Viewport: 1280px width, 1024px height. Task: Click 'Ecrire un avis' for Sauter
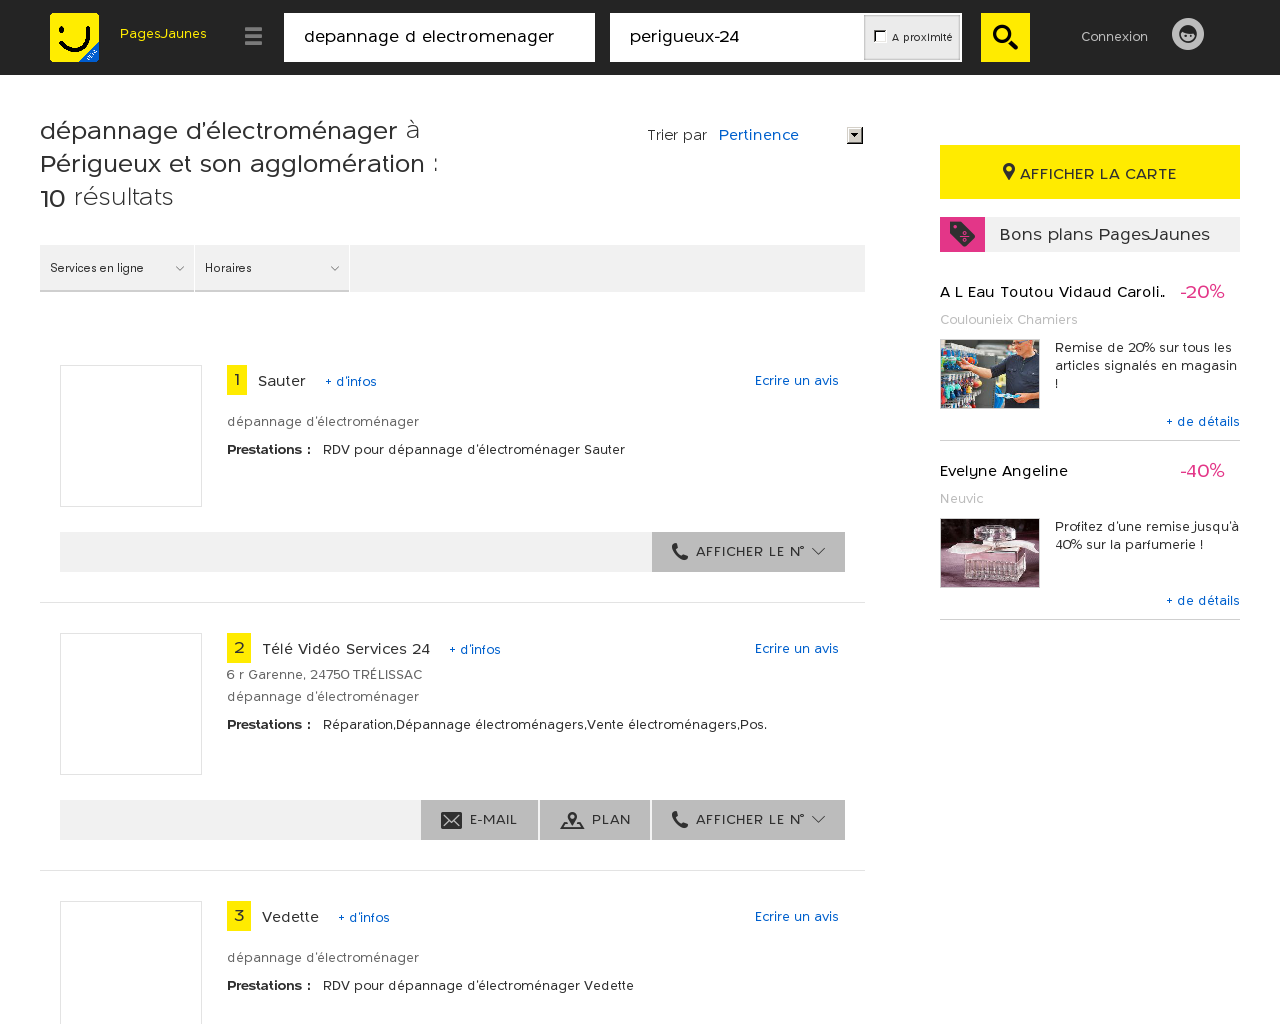[x=797, y=381]
